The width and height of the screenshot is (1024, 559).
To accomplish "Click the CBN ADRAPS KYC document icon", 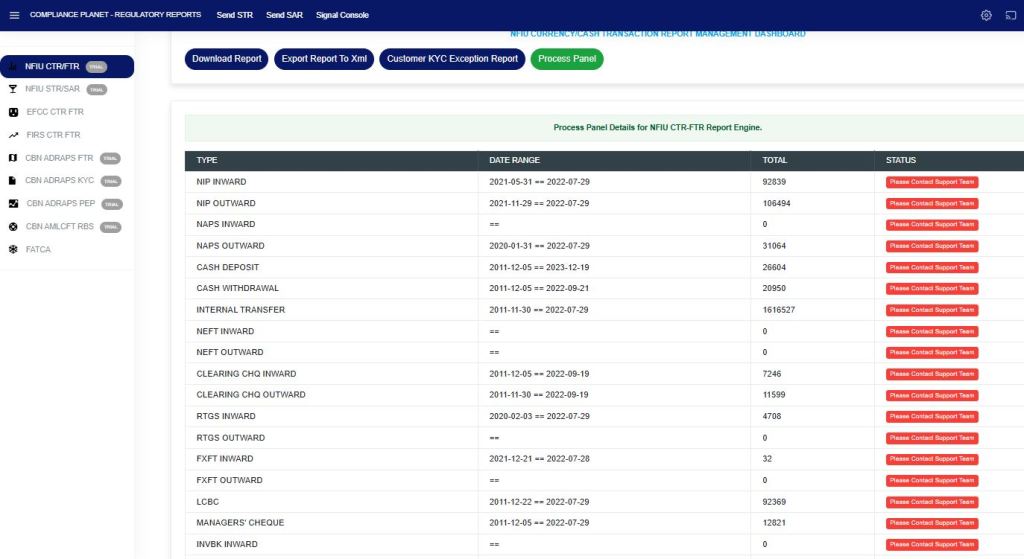I will 13,181.
